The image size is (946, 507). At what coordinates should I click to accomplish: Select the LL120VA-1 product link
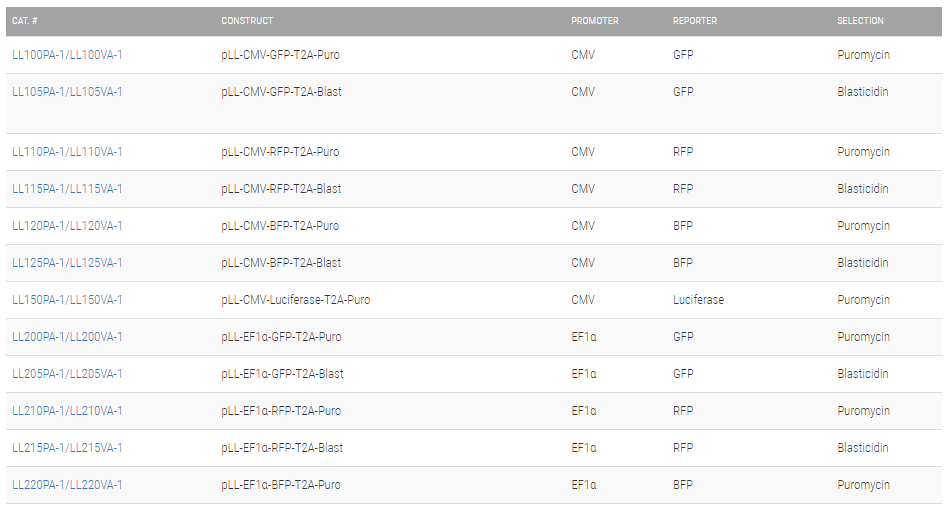(x=97, y=226)
